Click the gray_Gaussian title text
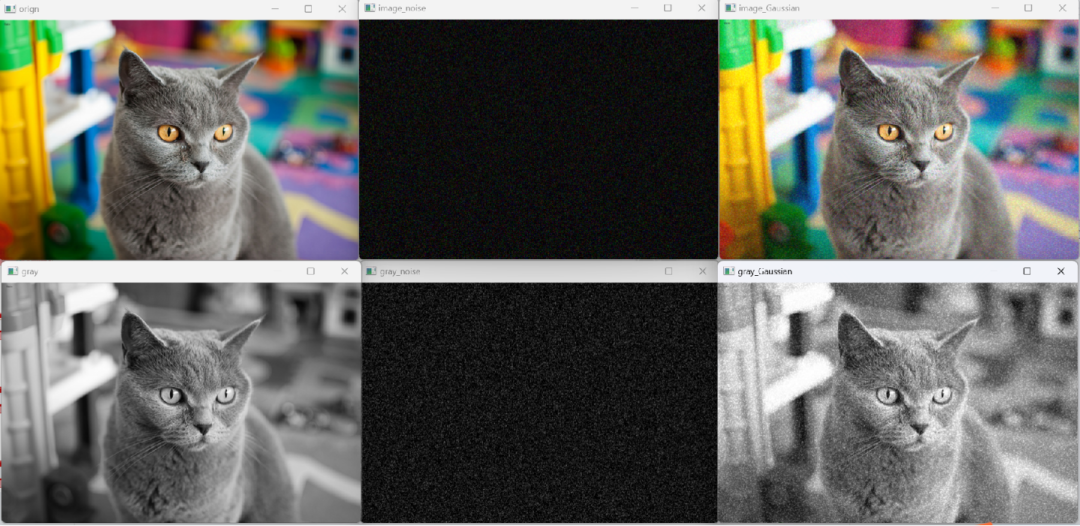This screenshot has width=1080, height=526. (765, 272)
